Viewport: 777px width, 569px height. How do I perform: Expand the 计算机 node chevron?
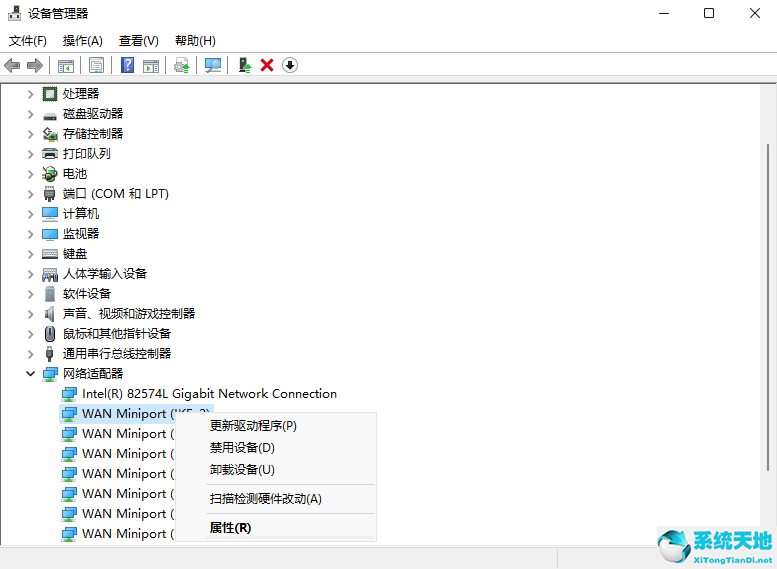[x=31, y=214]
